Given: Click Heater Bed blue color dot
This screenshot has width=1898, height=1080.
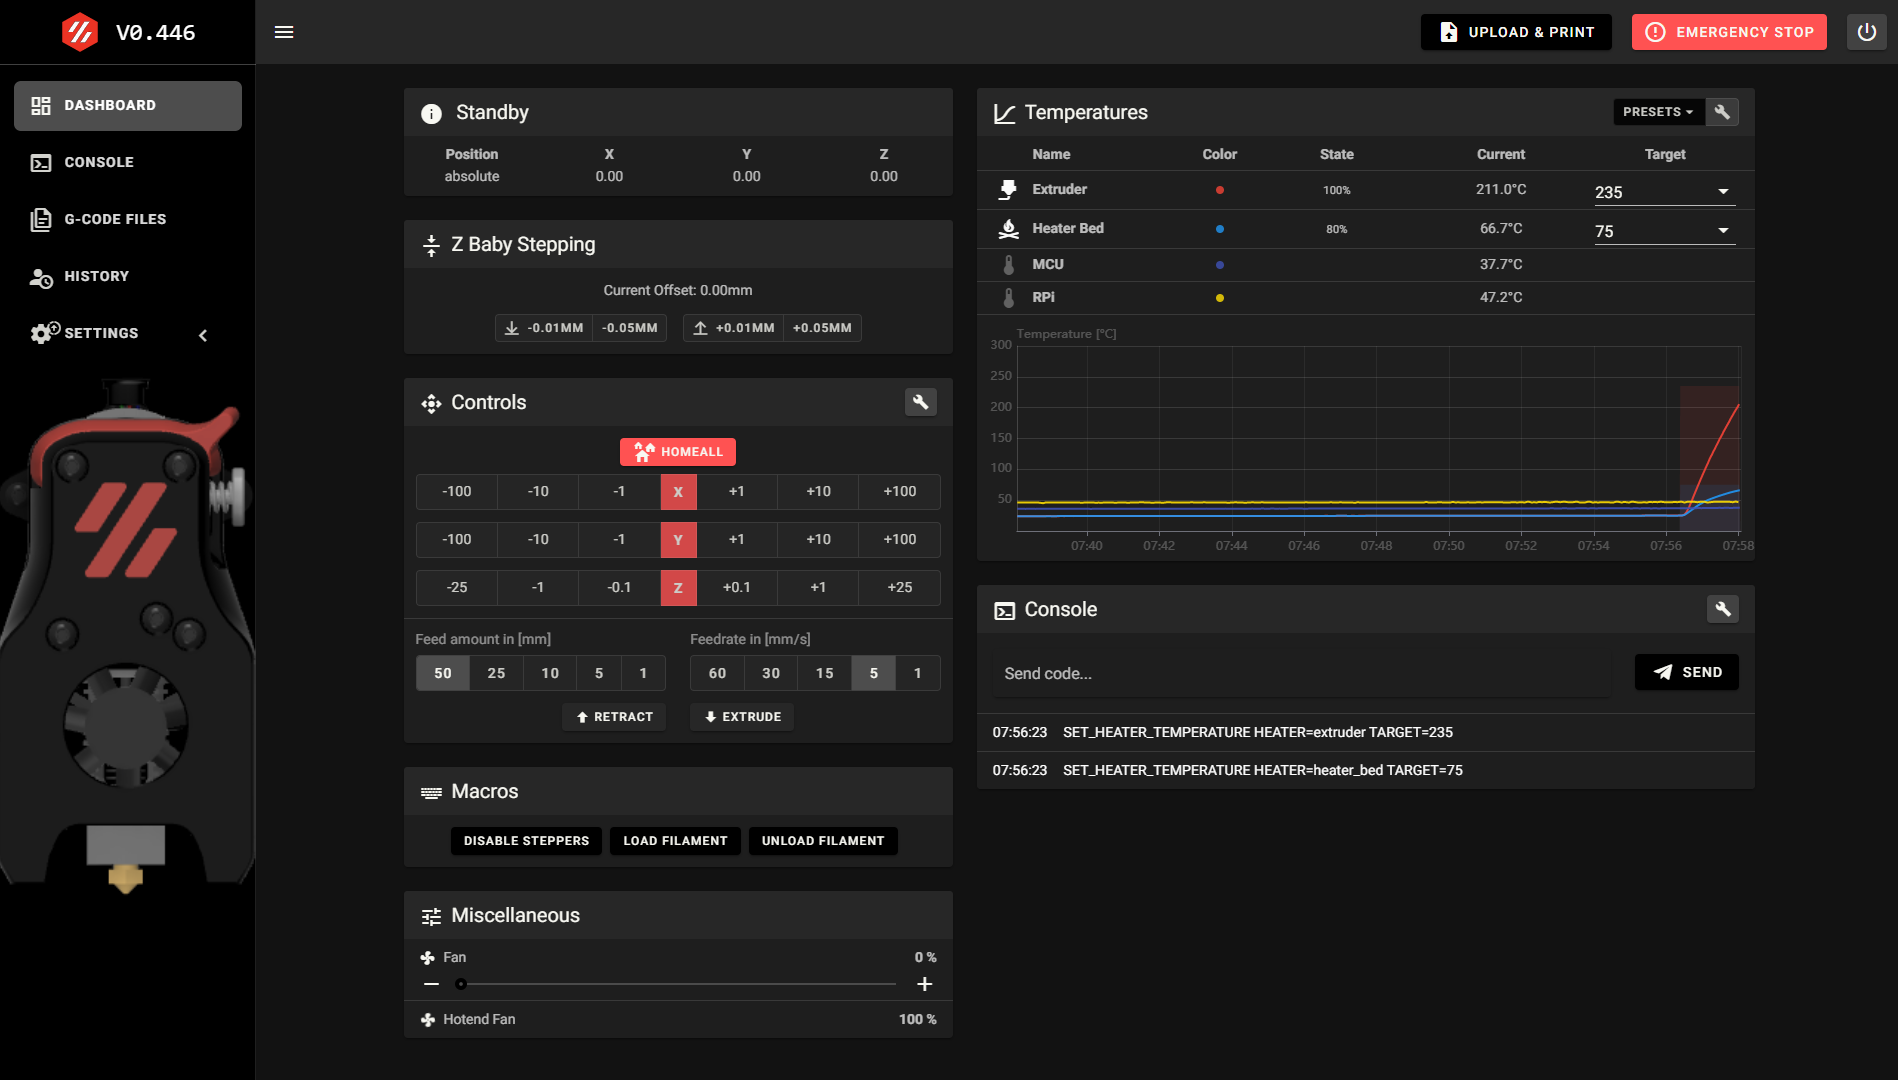Looking at the screenshot, I should (x=1219, y=229).
